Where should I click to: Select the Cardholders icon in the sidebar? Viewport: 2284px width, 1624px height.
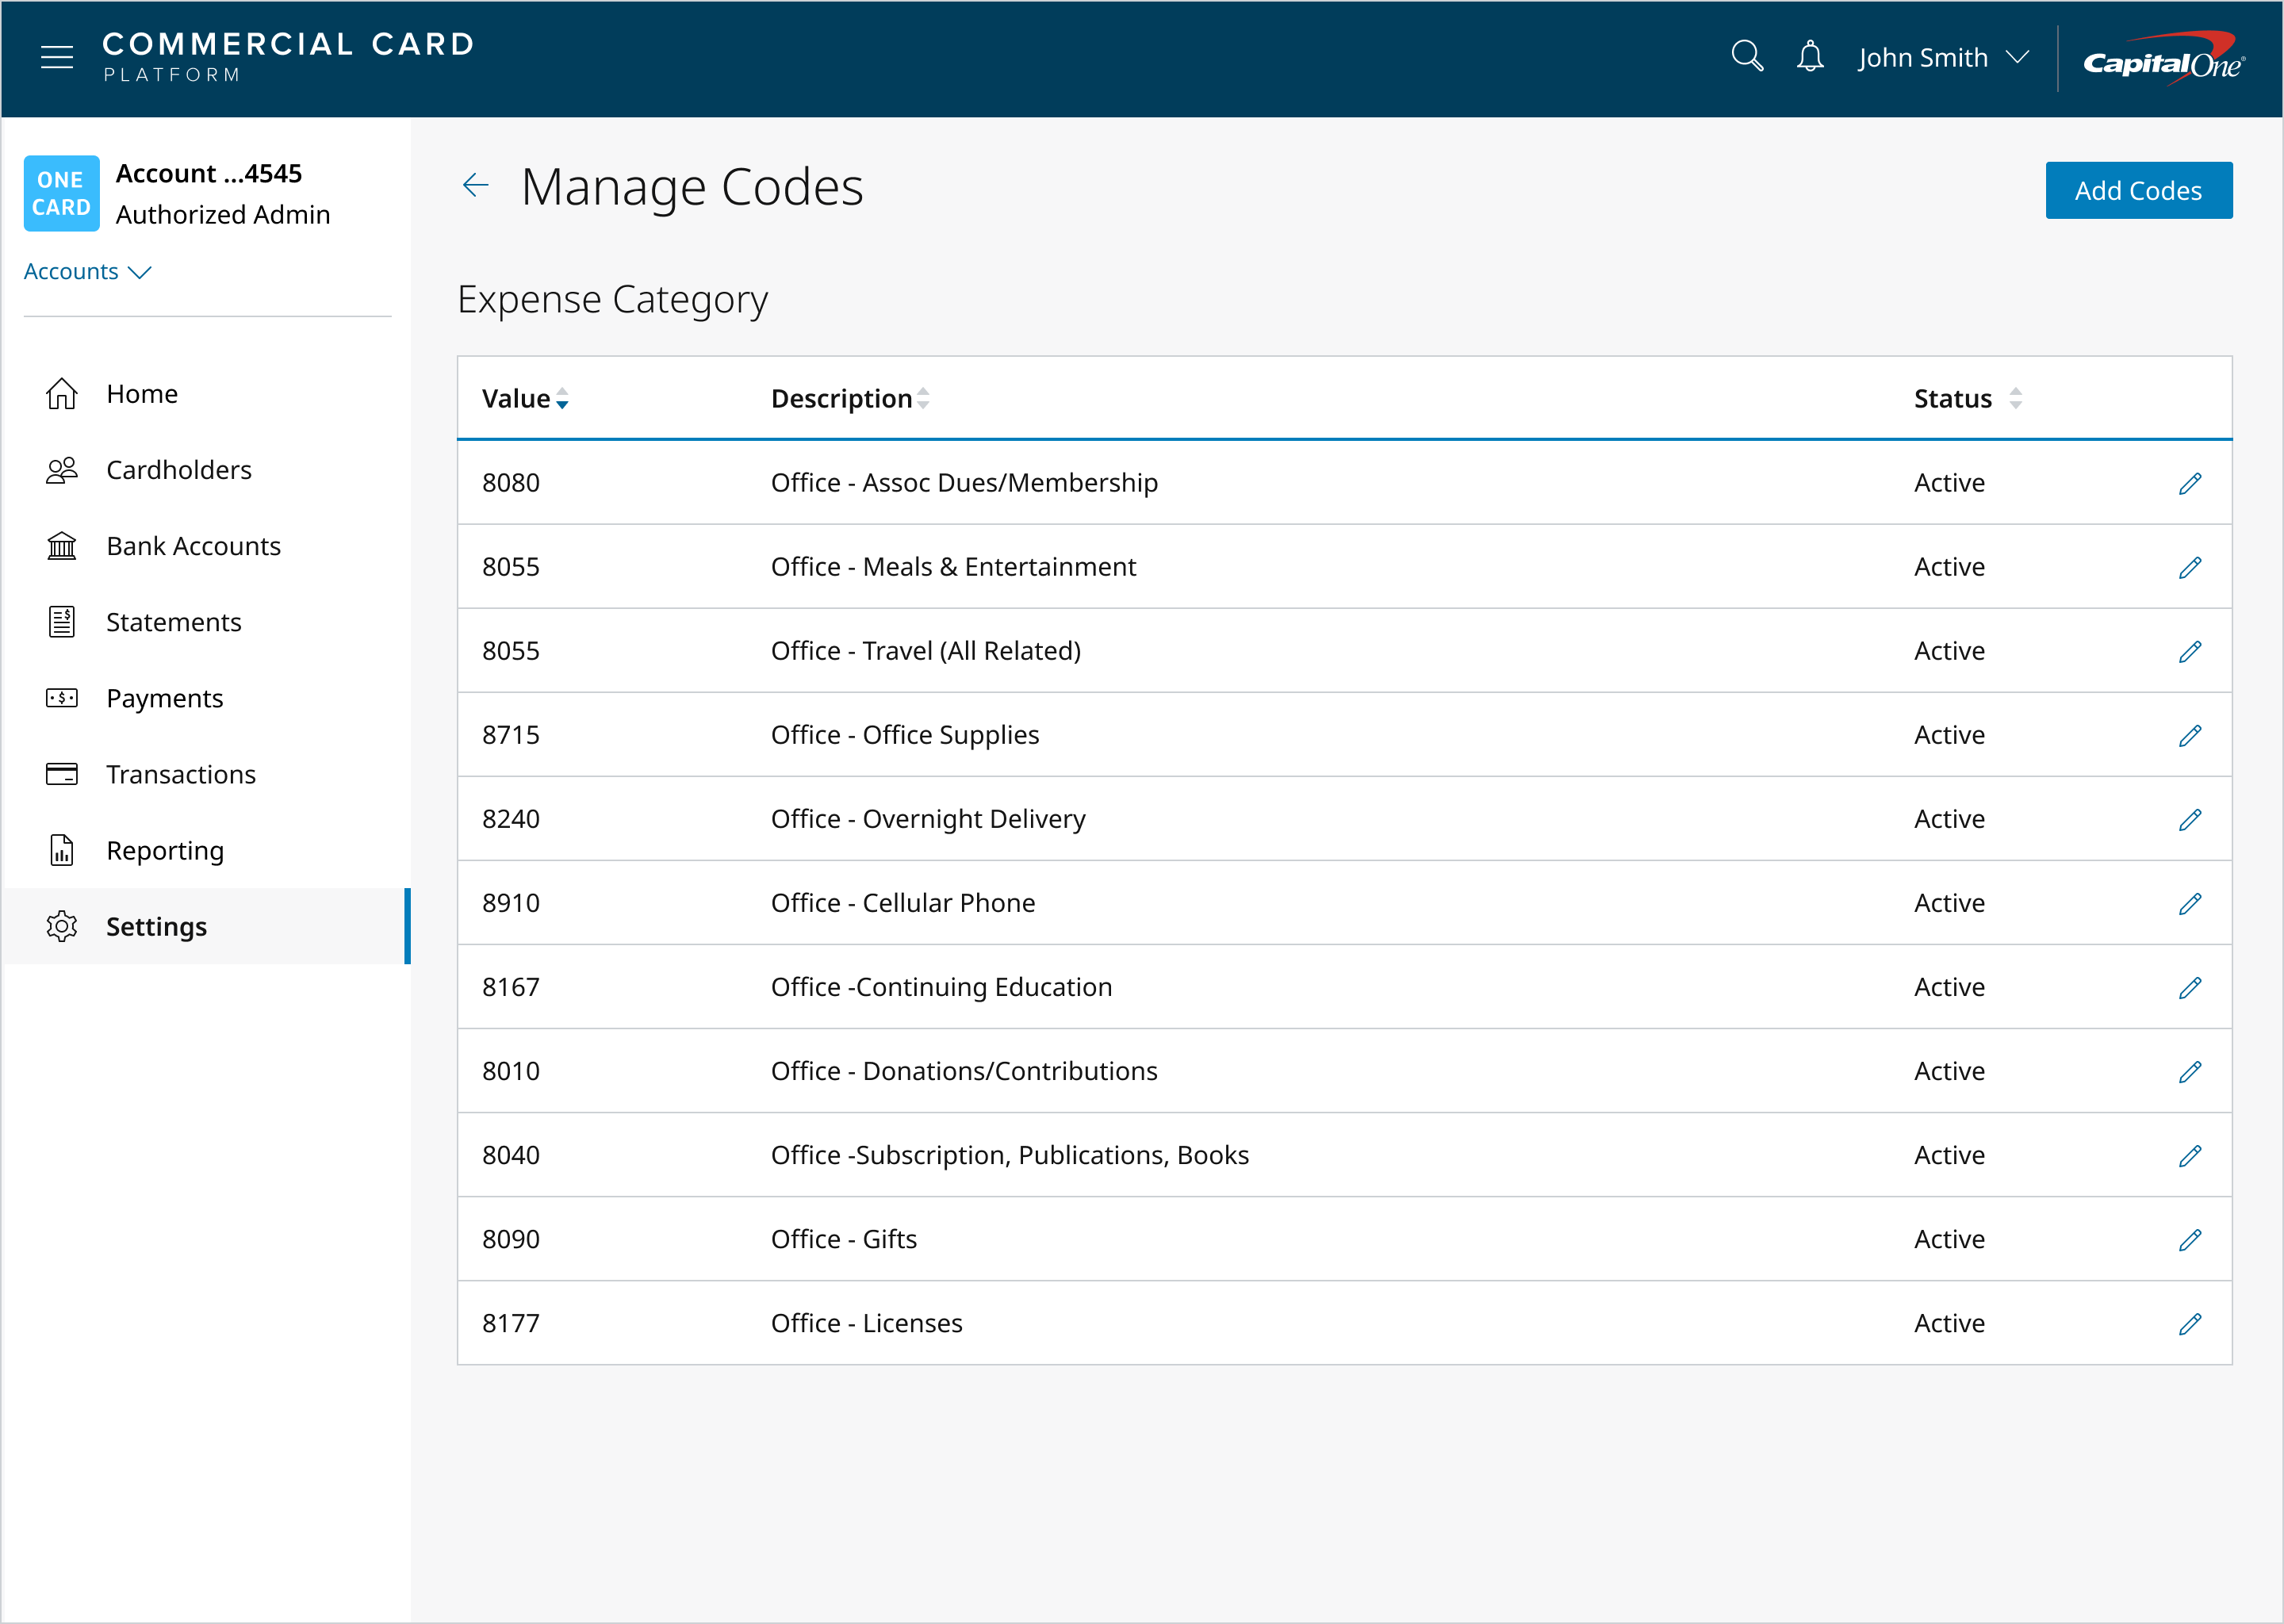coord(62,469)
